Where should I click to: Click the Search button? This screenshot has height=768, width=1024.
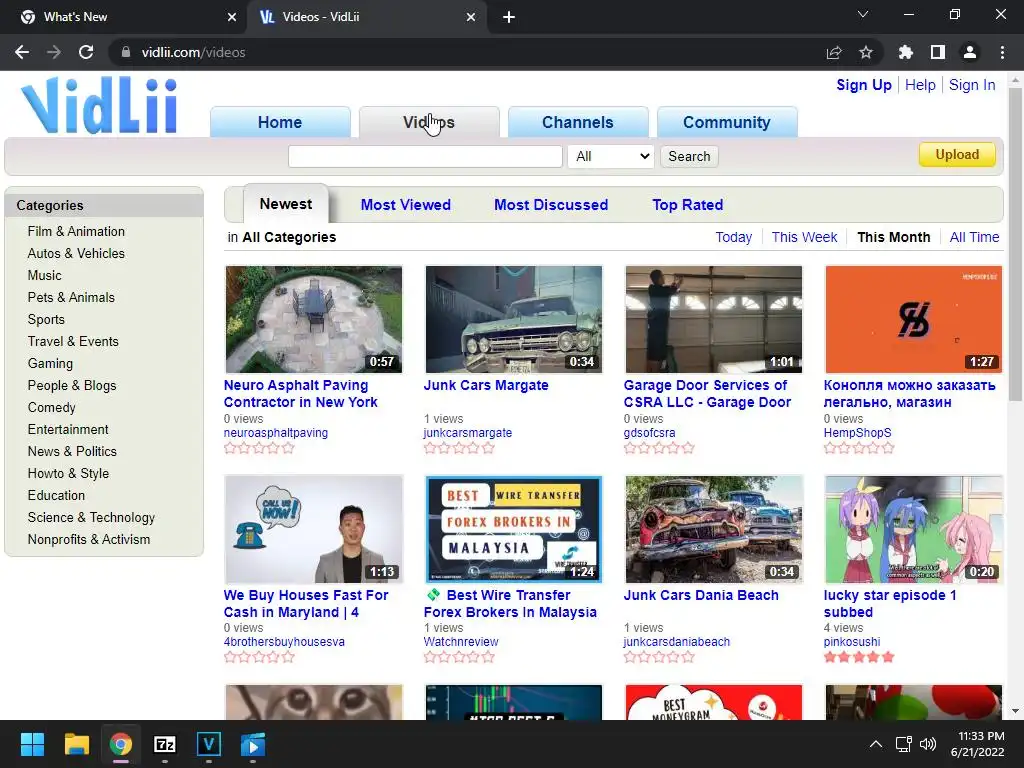coord(689,156)
